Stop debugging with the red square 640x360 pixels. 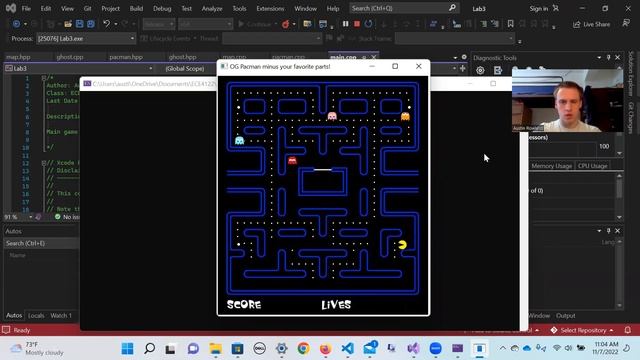pyautogui.click(x=357, y=24)
